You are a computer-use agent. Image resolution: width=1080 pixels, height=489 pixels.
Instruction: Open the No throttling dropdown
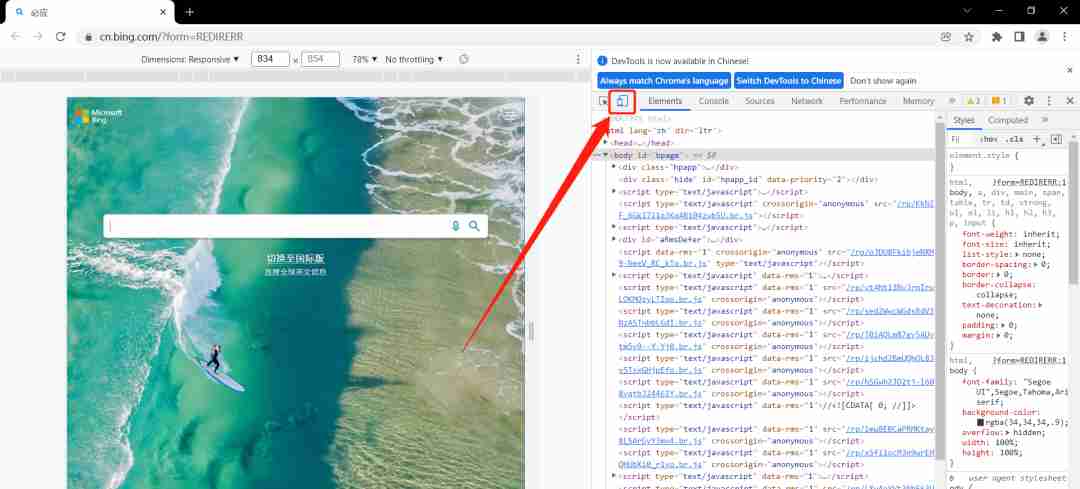(x=414, y=59)
